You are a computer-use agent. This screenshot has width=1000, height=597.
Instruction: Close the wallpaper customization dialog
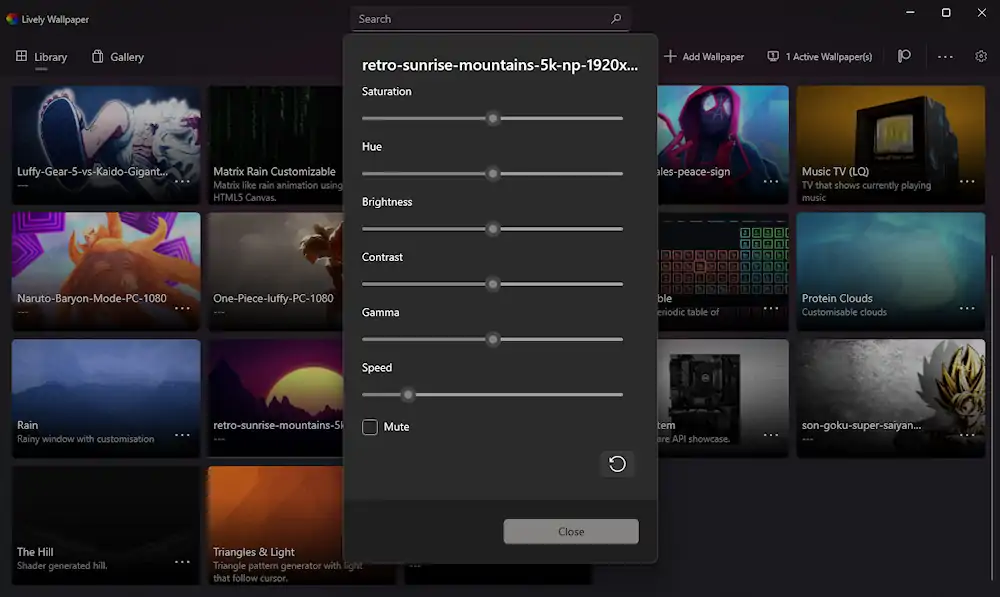[571, 531]
